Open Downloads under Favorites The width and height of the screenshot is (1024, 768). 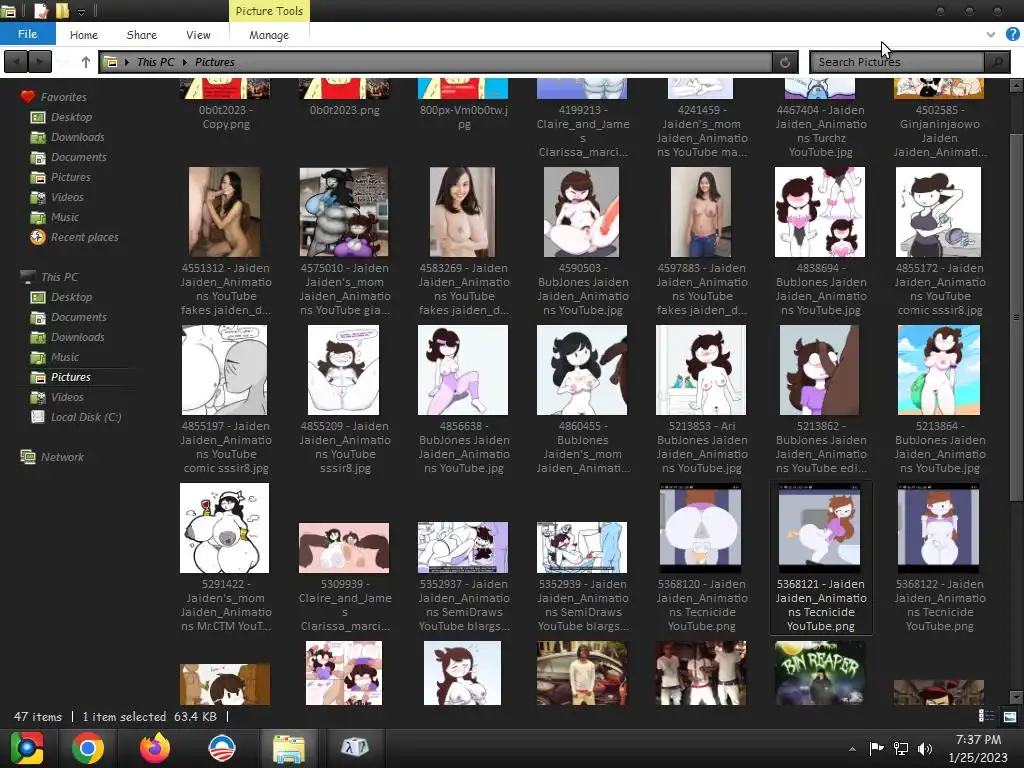pyautogui.click(x=77, y=137)
